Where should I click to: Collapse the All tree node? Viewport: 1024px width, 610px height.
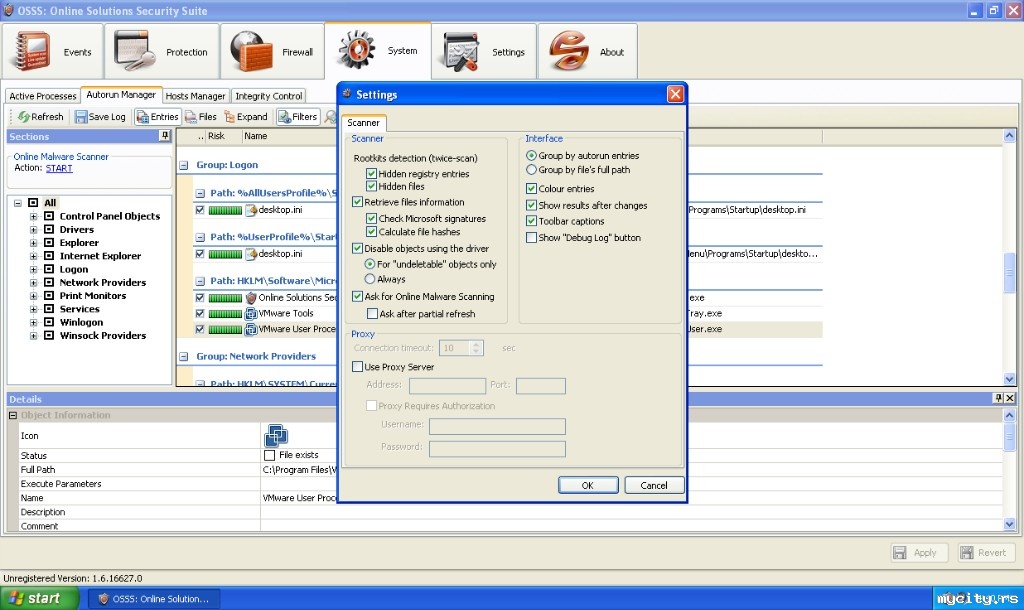pyautogui.click(x=18, y=202)
